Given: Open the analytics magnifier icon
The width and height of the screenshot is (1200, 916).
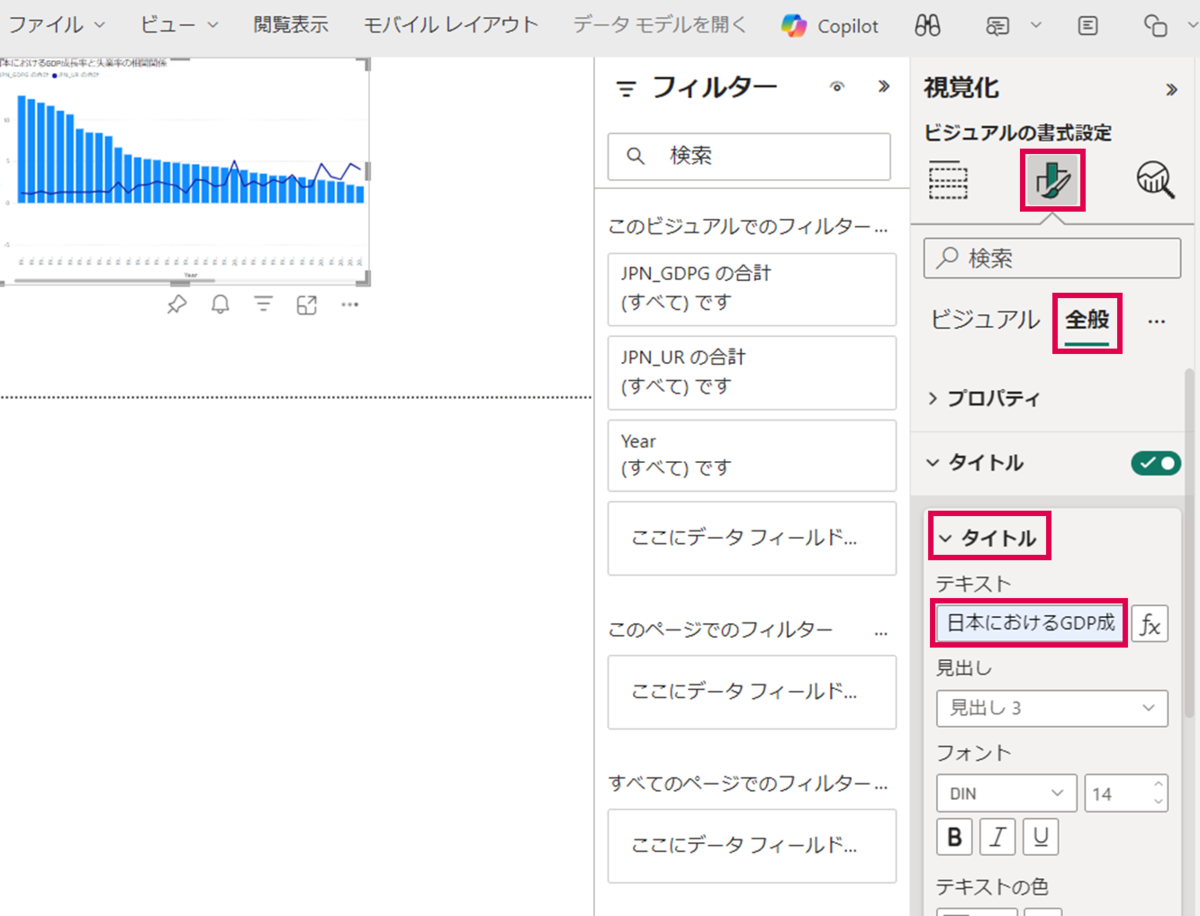Looking at the screenshot, I should (1155, 180).
